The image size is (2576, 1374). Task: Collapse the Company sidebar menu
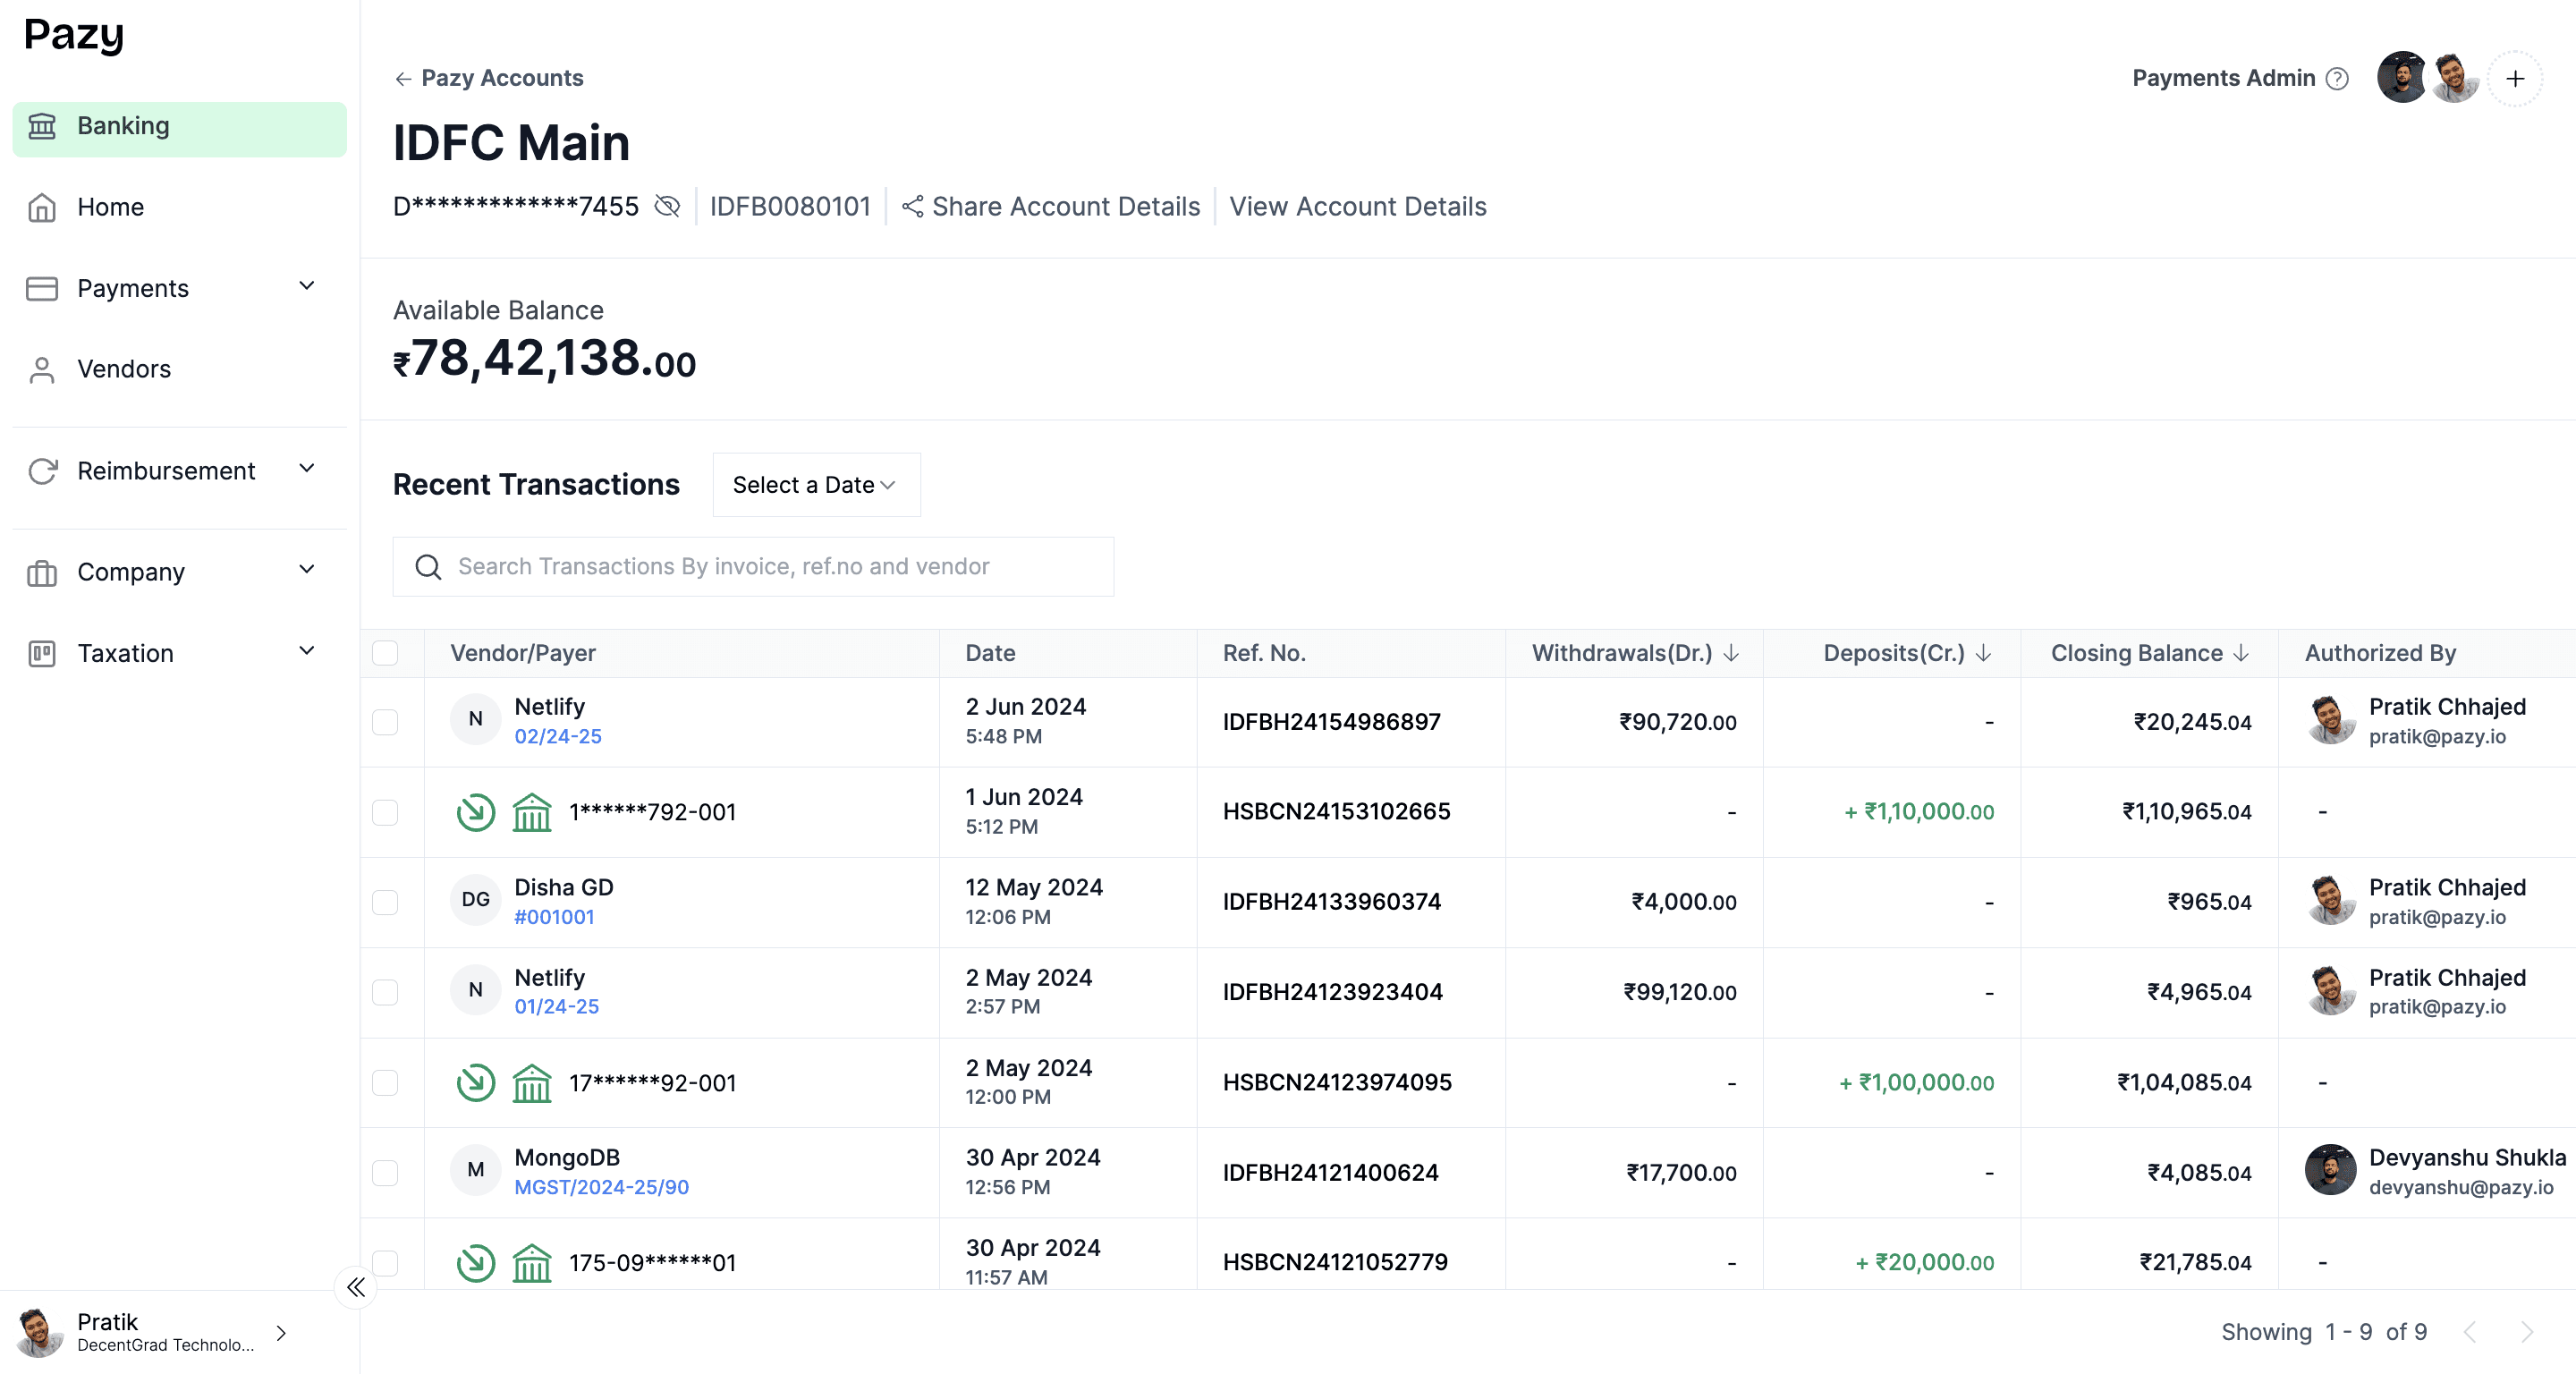(306, 570)
